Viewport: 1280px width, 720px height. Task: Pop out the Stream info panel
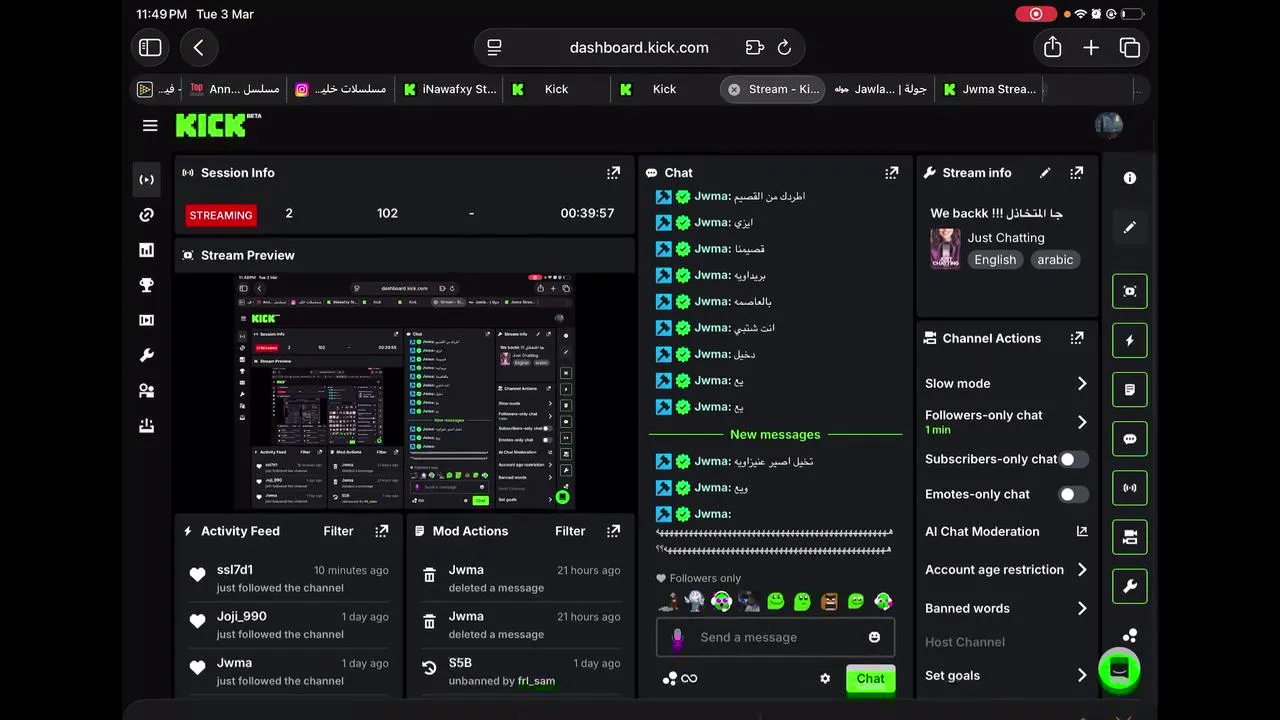[x=1076, y=173]
